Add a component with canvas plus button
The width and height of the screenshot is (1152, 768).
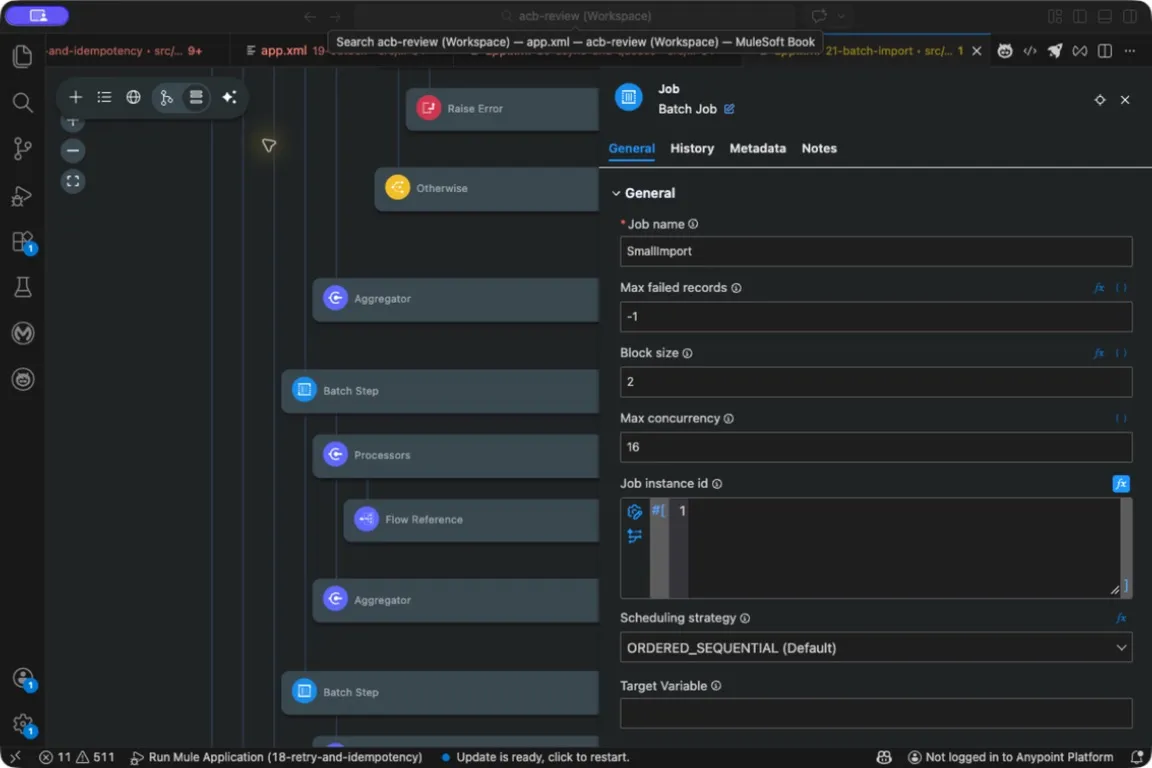(x=76, y=97)
